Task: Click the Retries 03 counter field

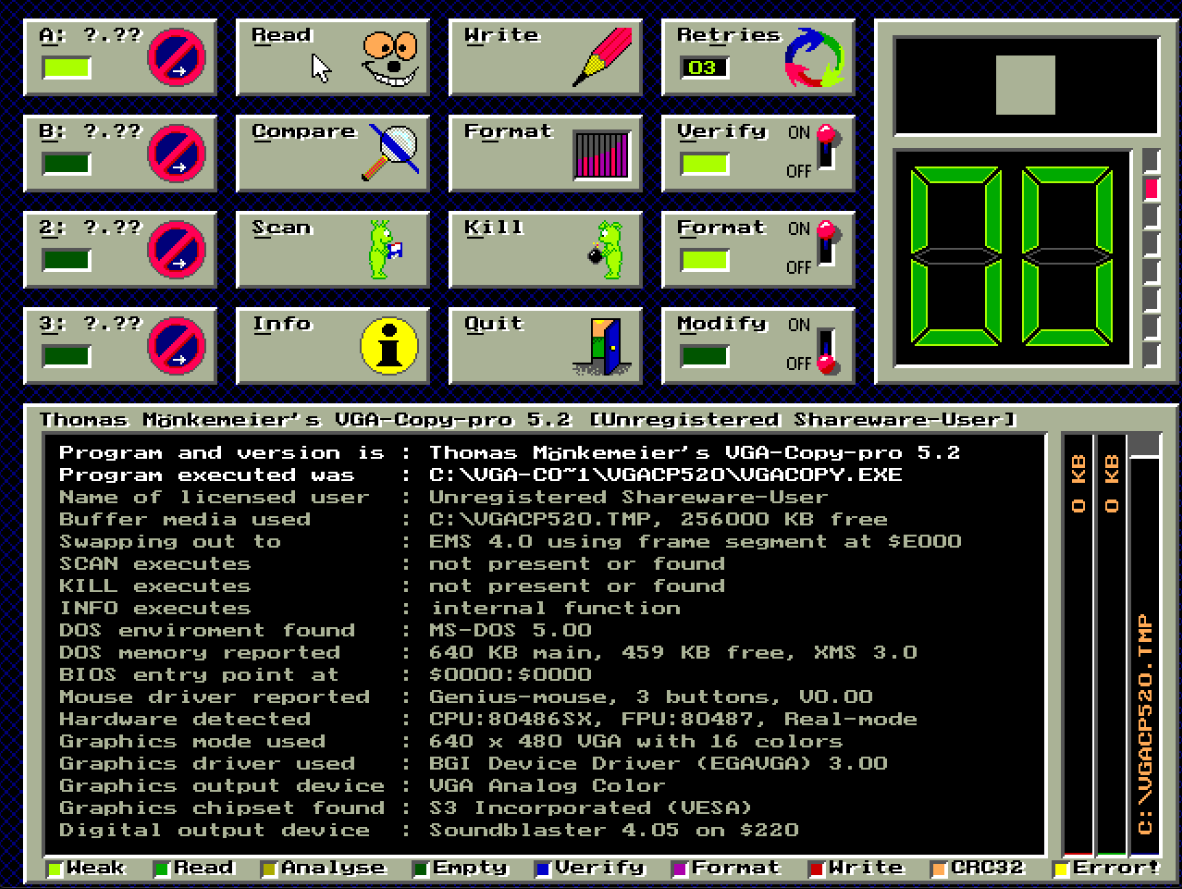Action: pyautogui.click(x=704, y=68)
